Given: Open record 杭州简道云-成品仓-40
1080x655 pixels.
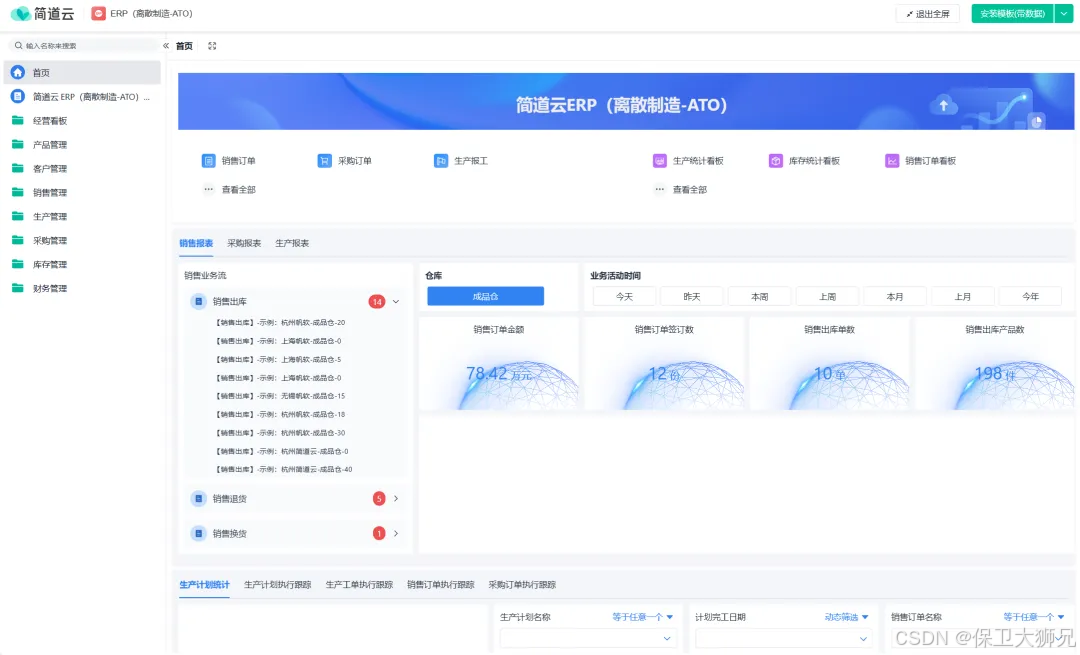Looking at the screenshot, I should [x=284, y=469].
